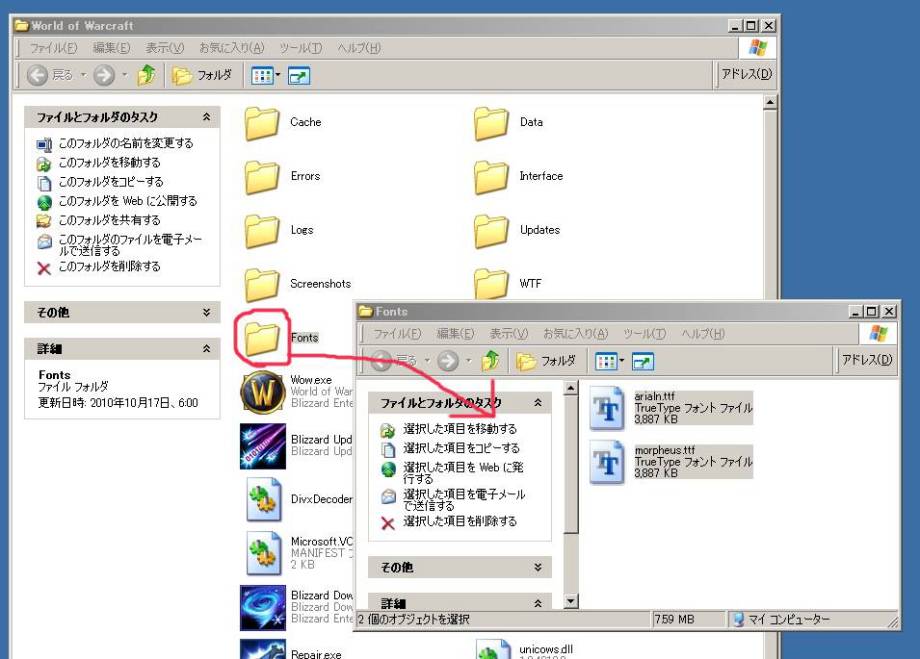Expand その他 panel in Fonts window

pos(538,567)
